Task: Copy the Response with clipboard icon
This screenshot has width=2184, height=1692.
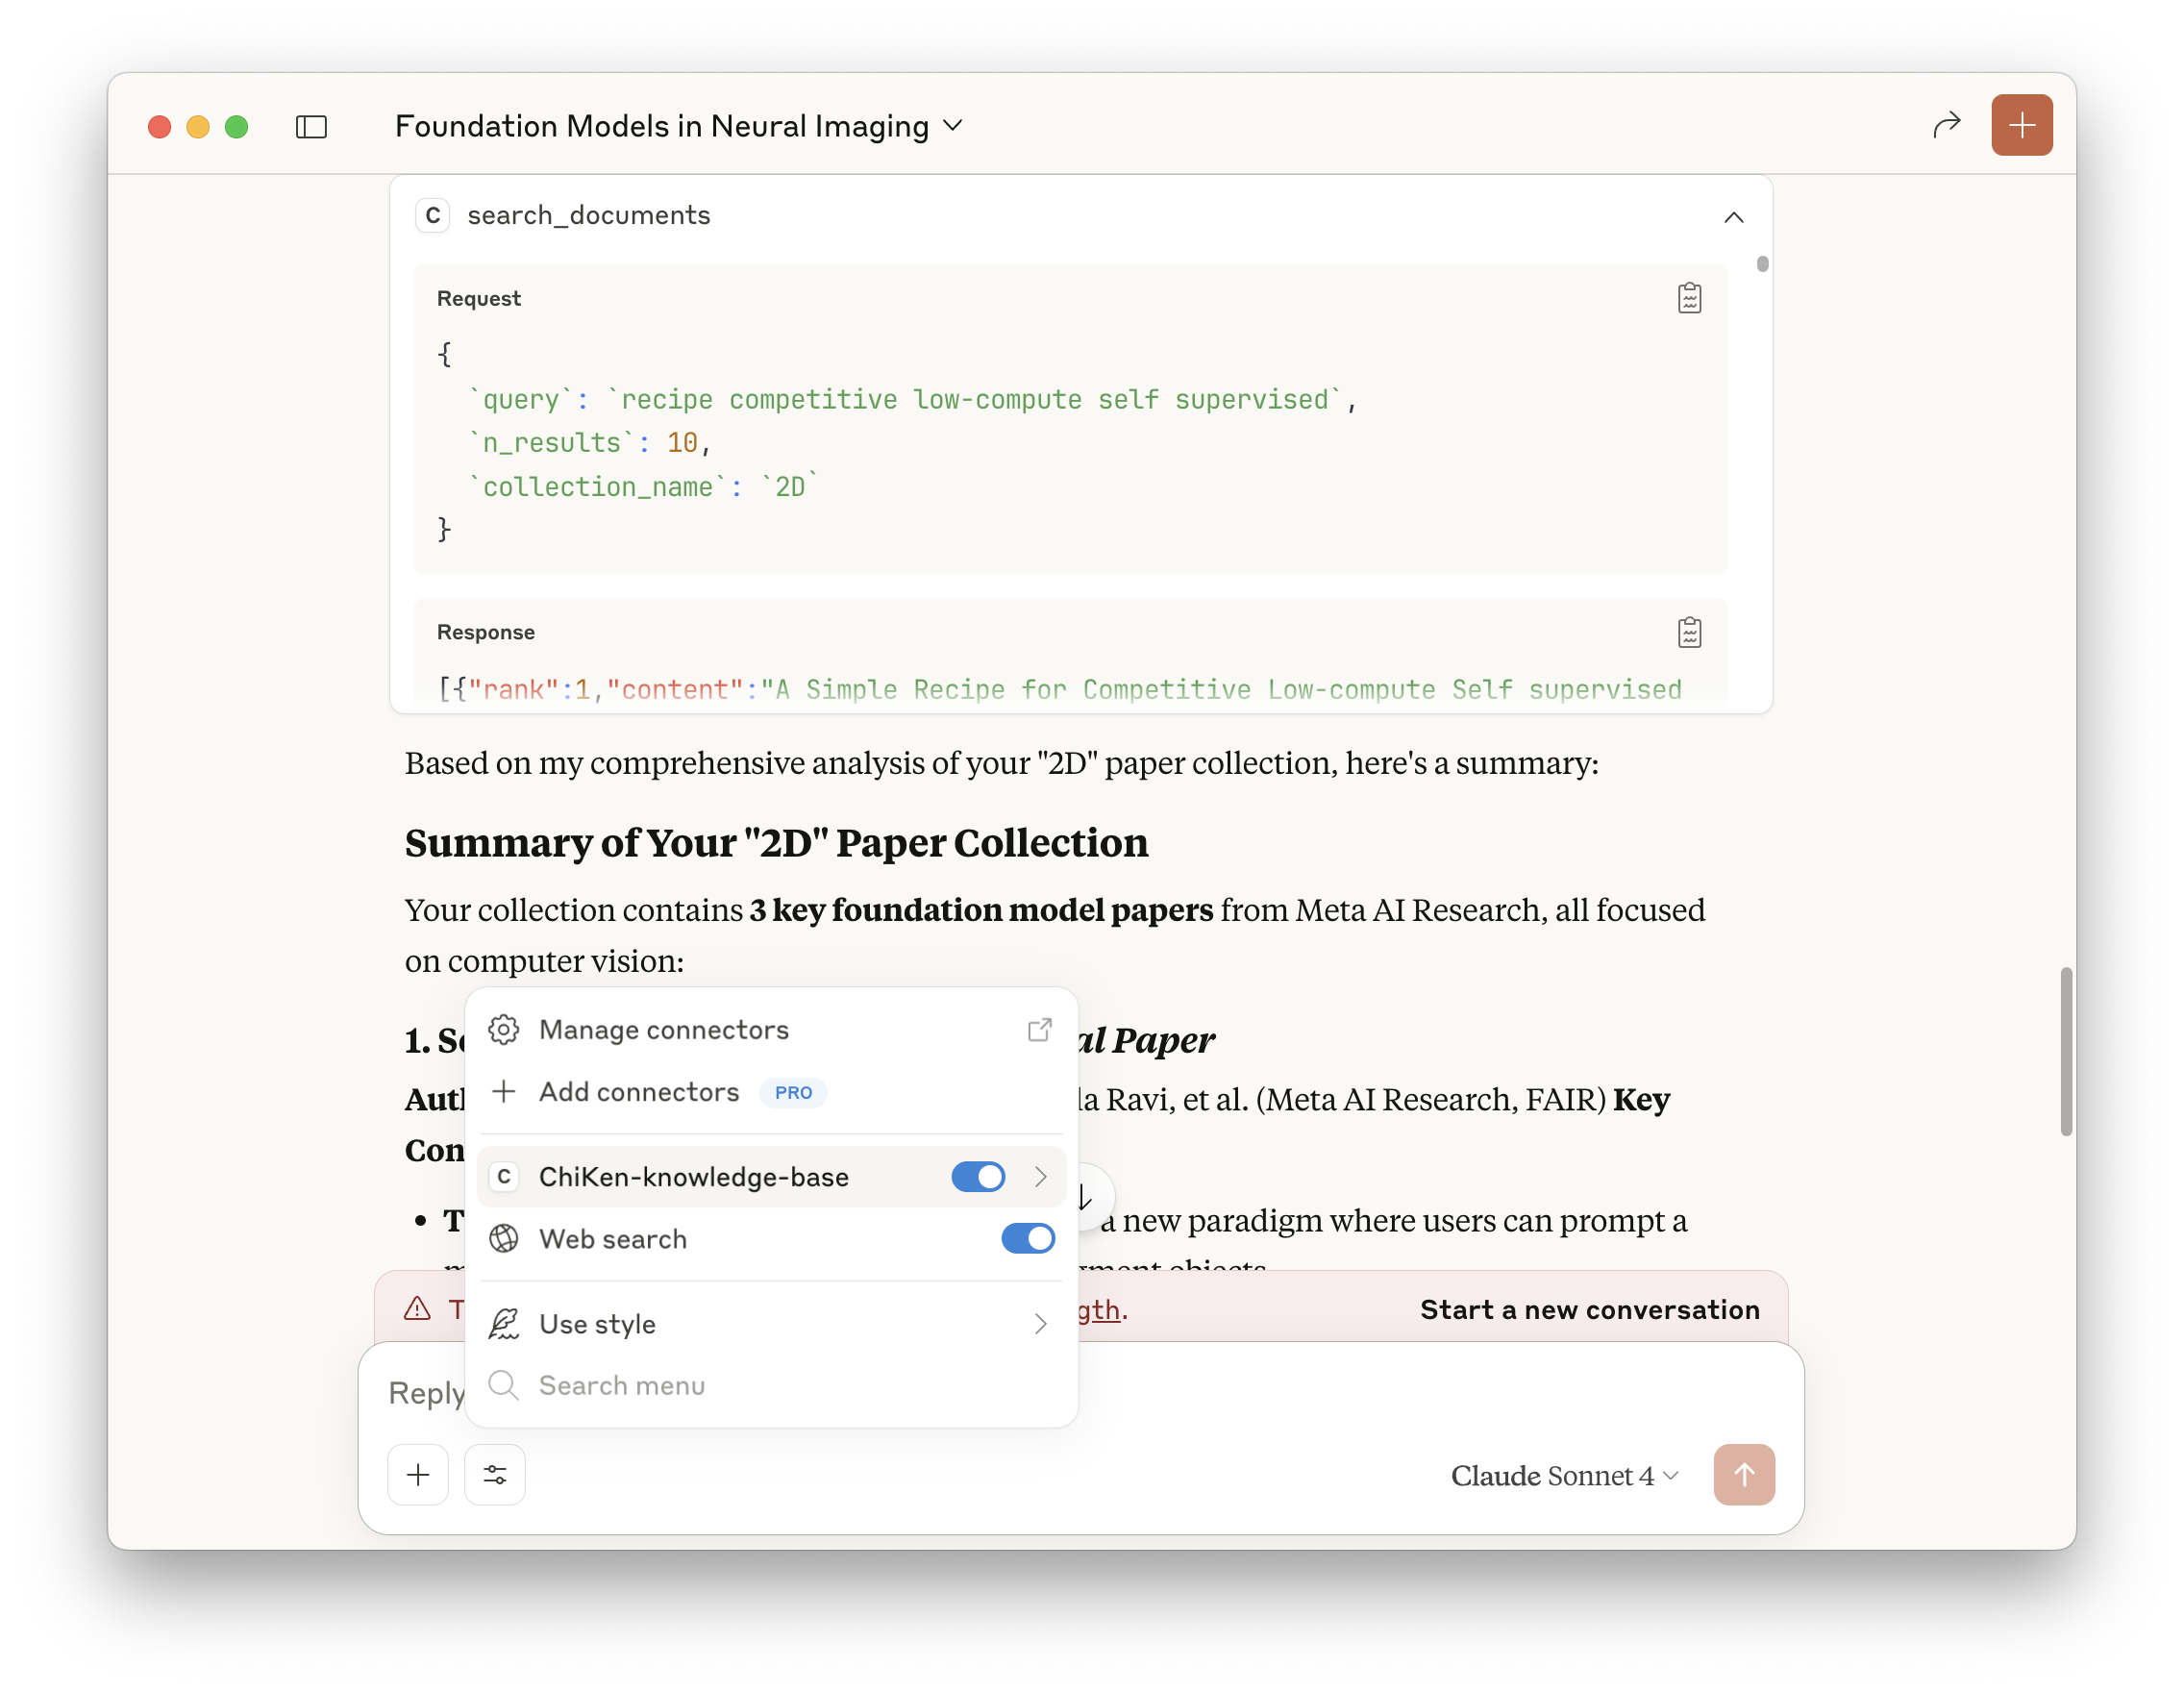Action: click(x=1689, y=632)
